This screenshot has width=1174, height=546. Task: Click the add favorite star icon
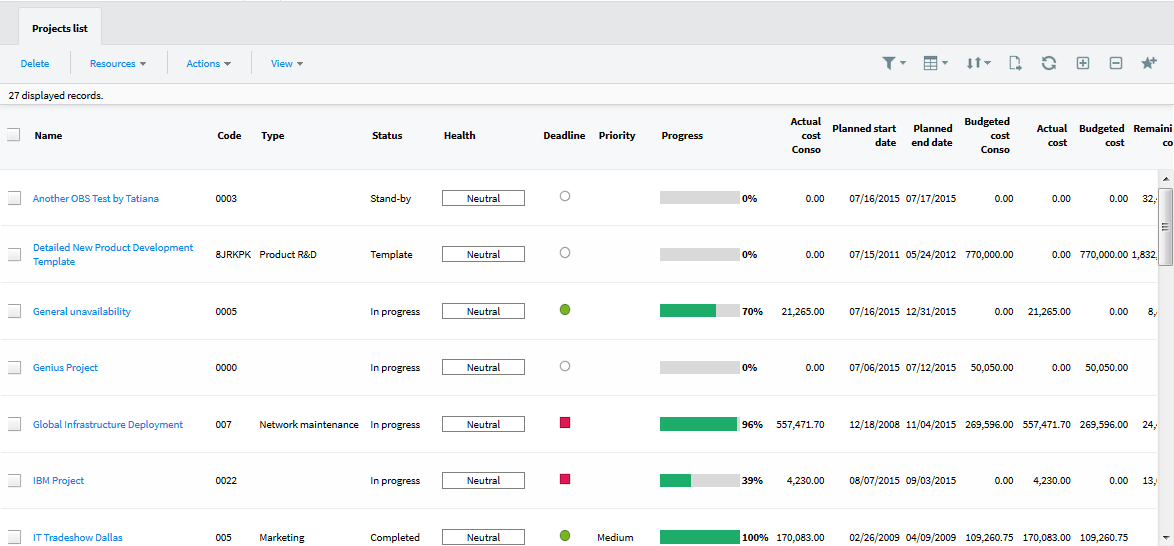[x=1149, y=64]
